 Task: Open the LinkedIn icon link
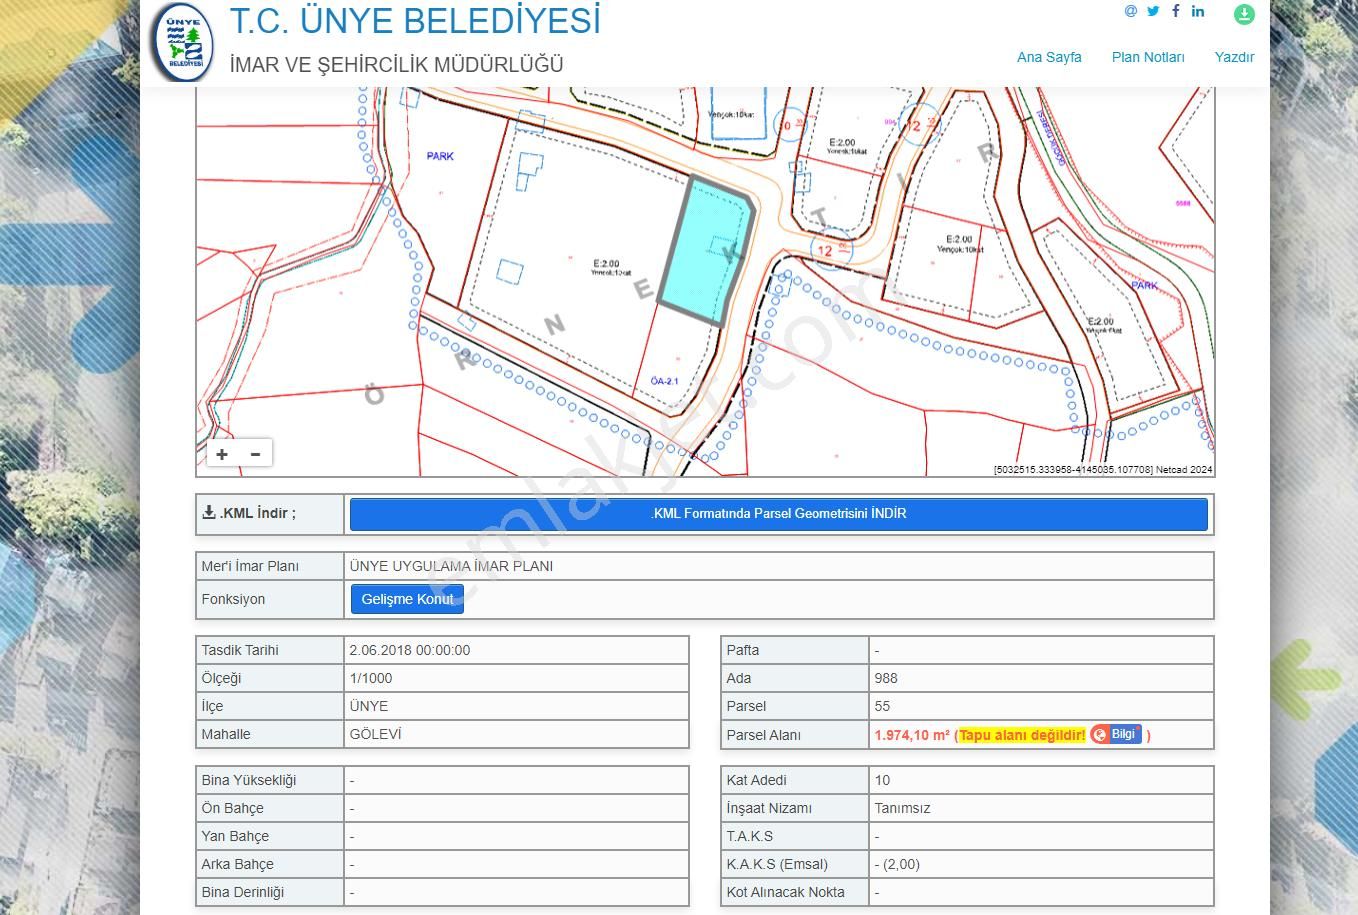1198,11
